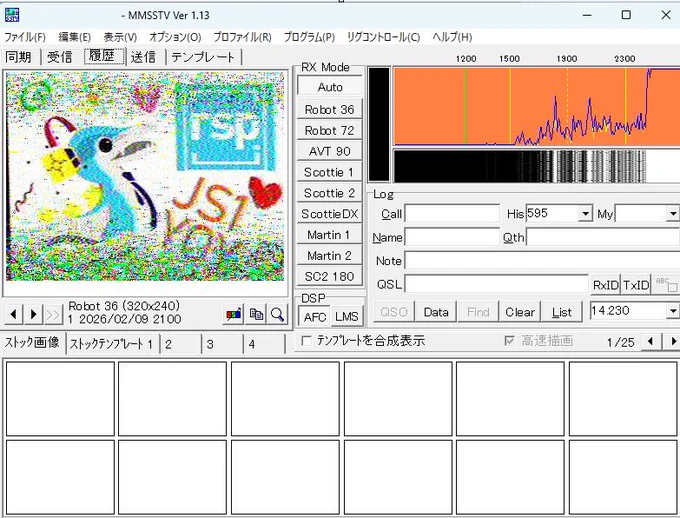Open the プログラム(P) menu
The width and height of the screenshot is (680, 518).
309,37
